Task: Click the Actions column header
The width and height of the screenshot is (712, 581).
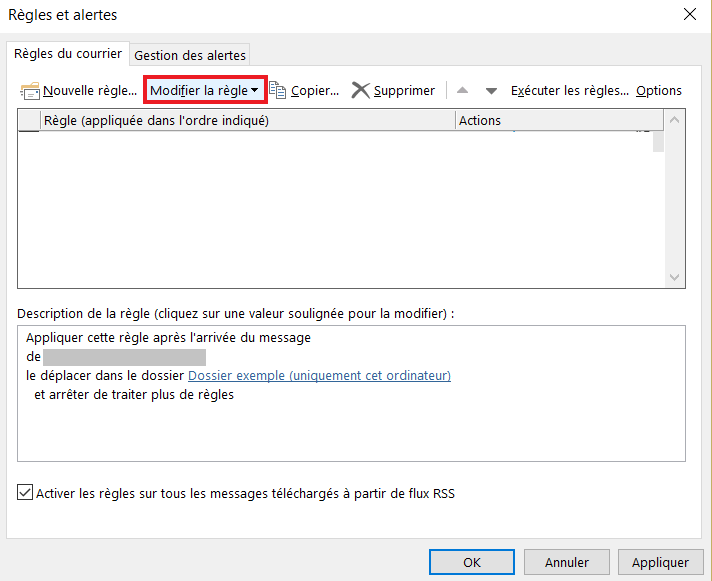Action: pyautogui.click(x=559, y=120)
